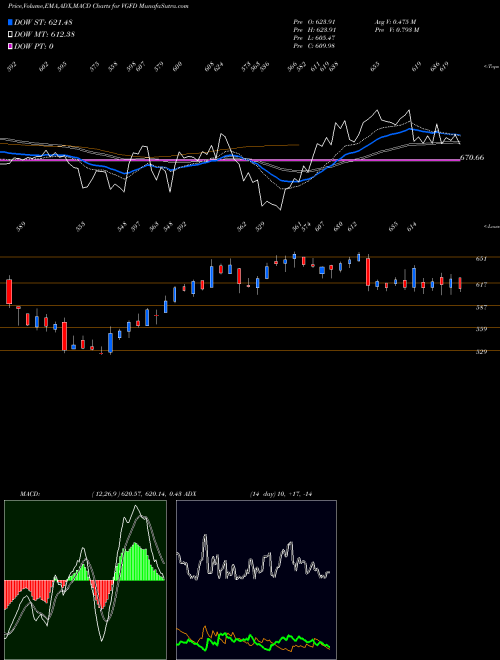
Task: Click the 651 price axis label
Action: pyautogui.click(x=481, y=259)
